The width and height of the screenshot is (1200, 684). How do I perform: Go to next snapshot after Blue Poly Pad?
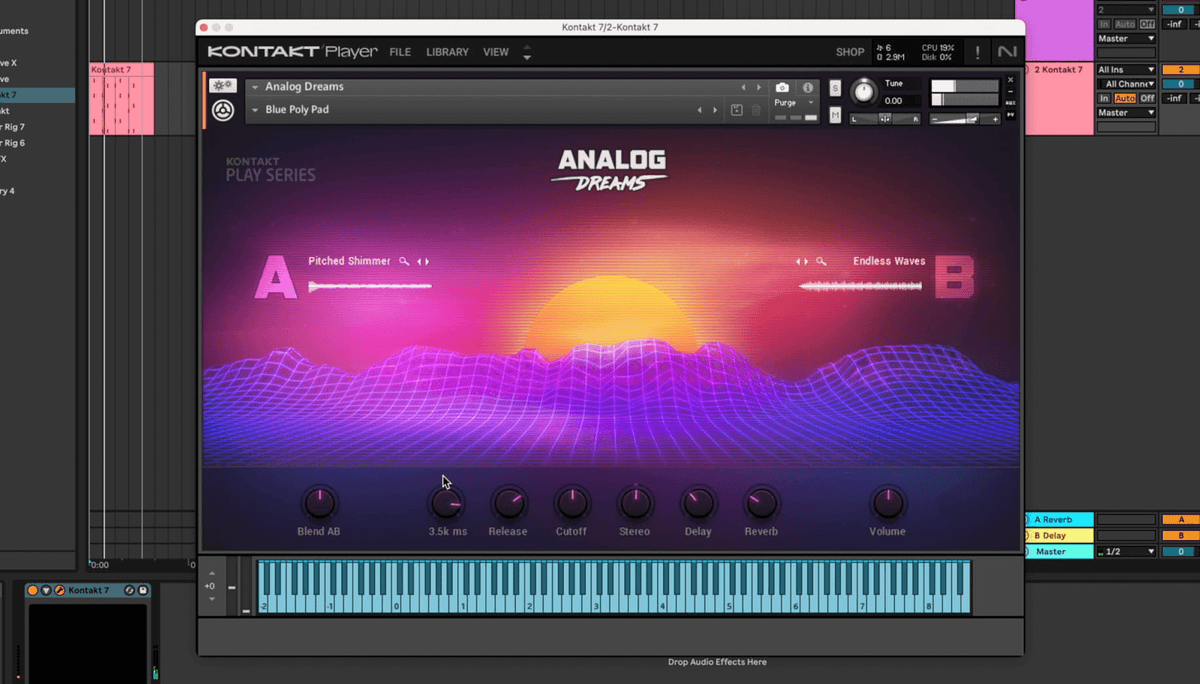coord(715,110)
